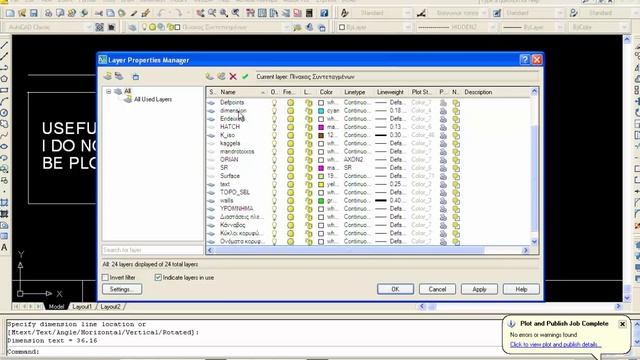Toggle On lightbulb for TOPO_SBL layer
This screenshot has height=360, width=640.
pos(274,192)
